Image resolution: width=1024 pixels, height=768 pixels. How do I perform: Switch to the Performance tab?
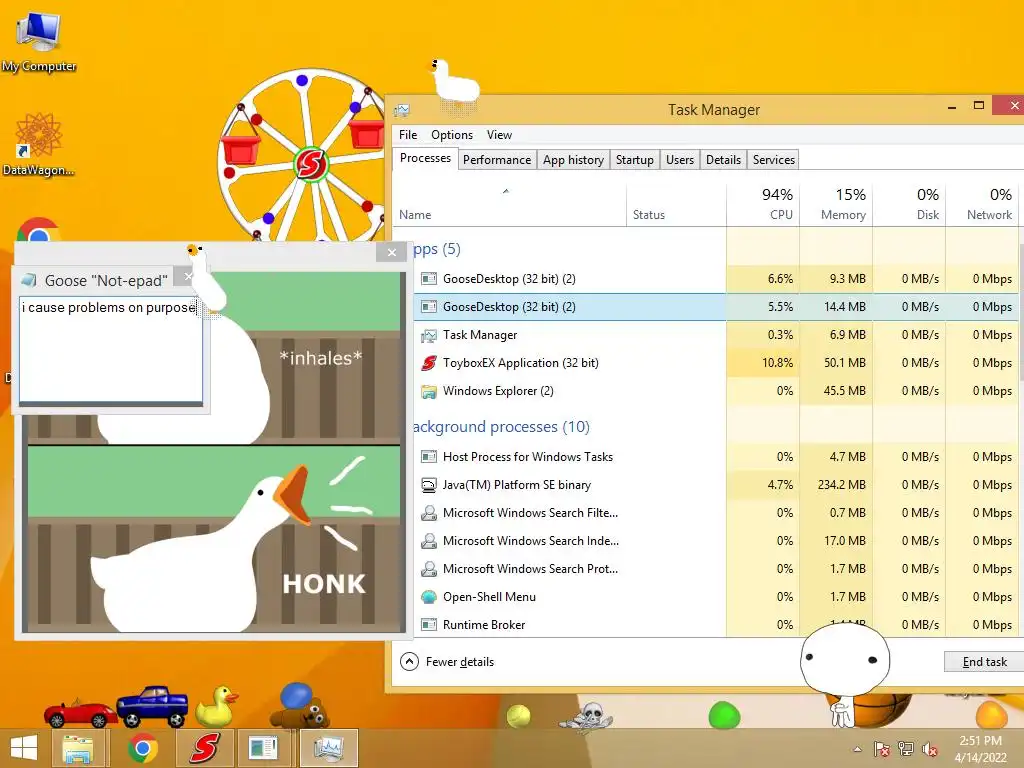(497, 160)
